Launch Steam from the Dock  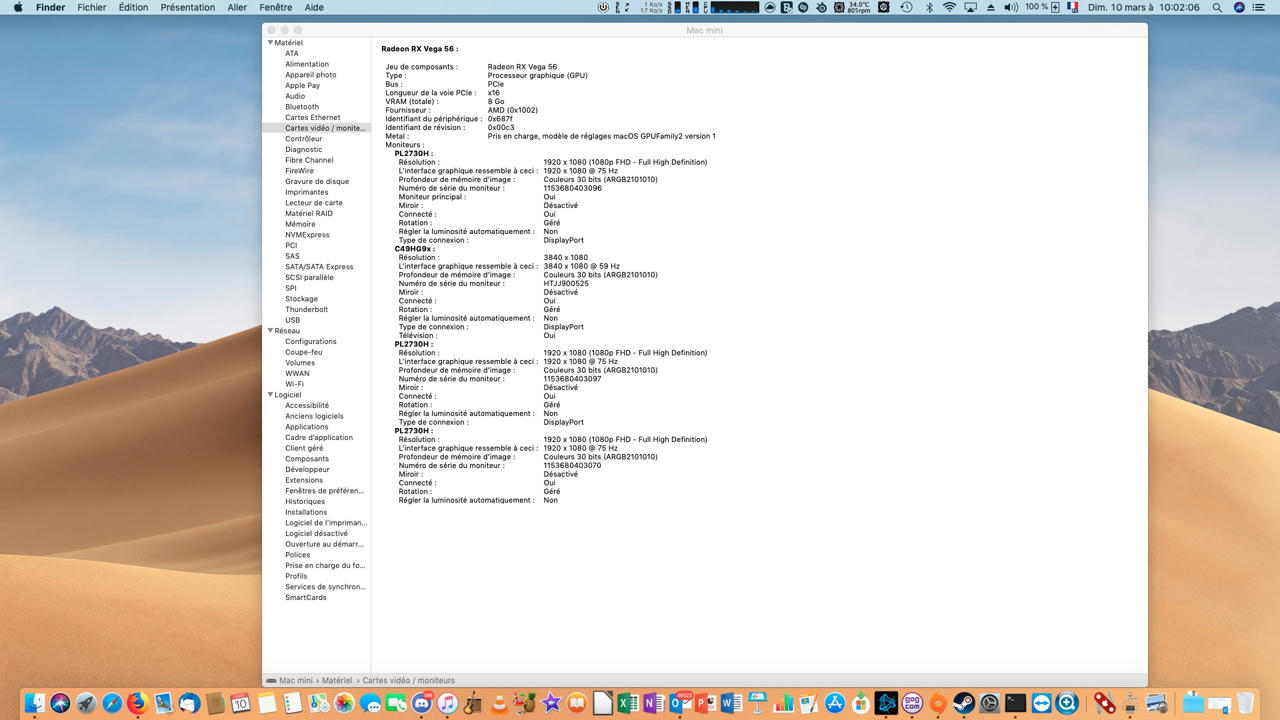pyautogui.click(x=964, y=703)
